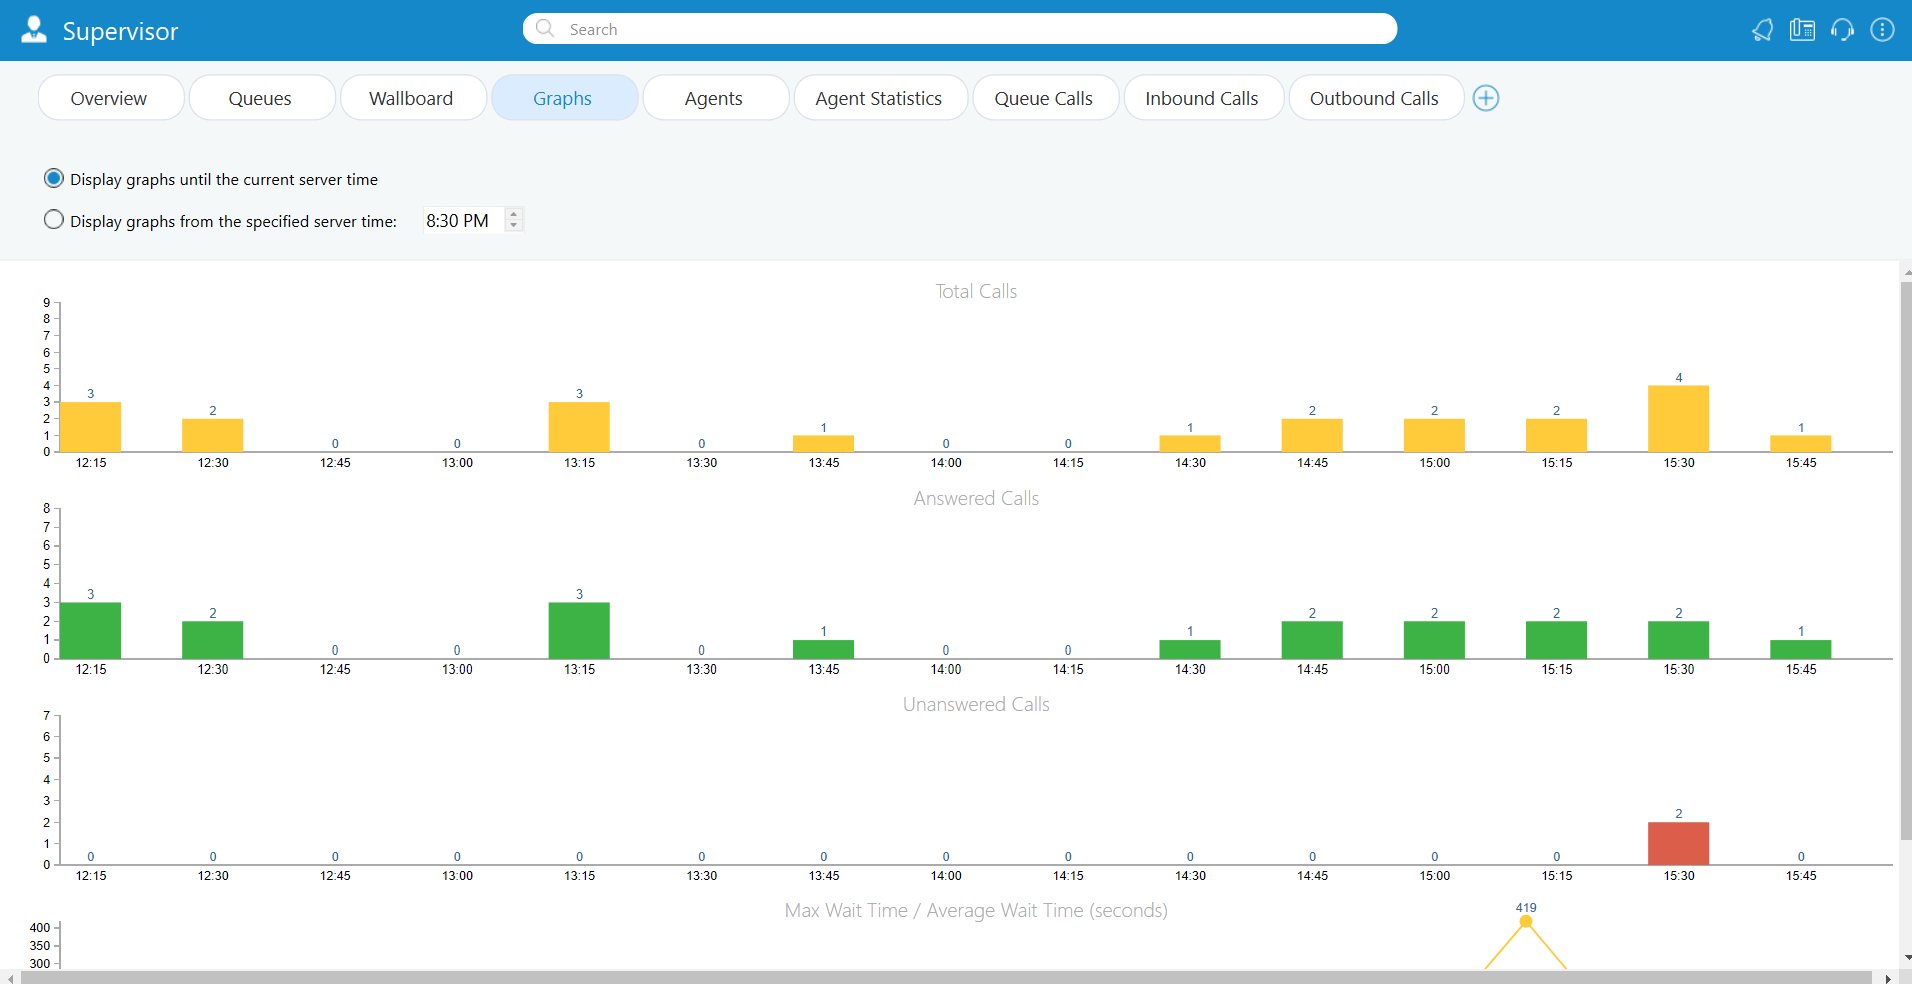Click the value 4 above Total Calls 15:30 bar

click(x=1679, y=378)
